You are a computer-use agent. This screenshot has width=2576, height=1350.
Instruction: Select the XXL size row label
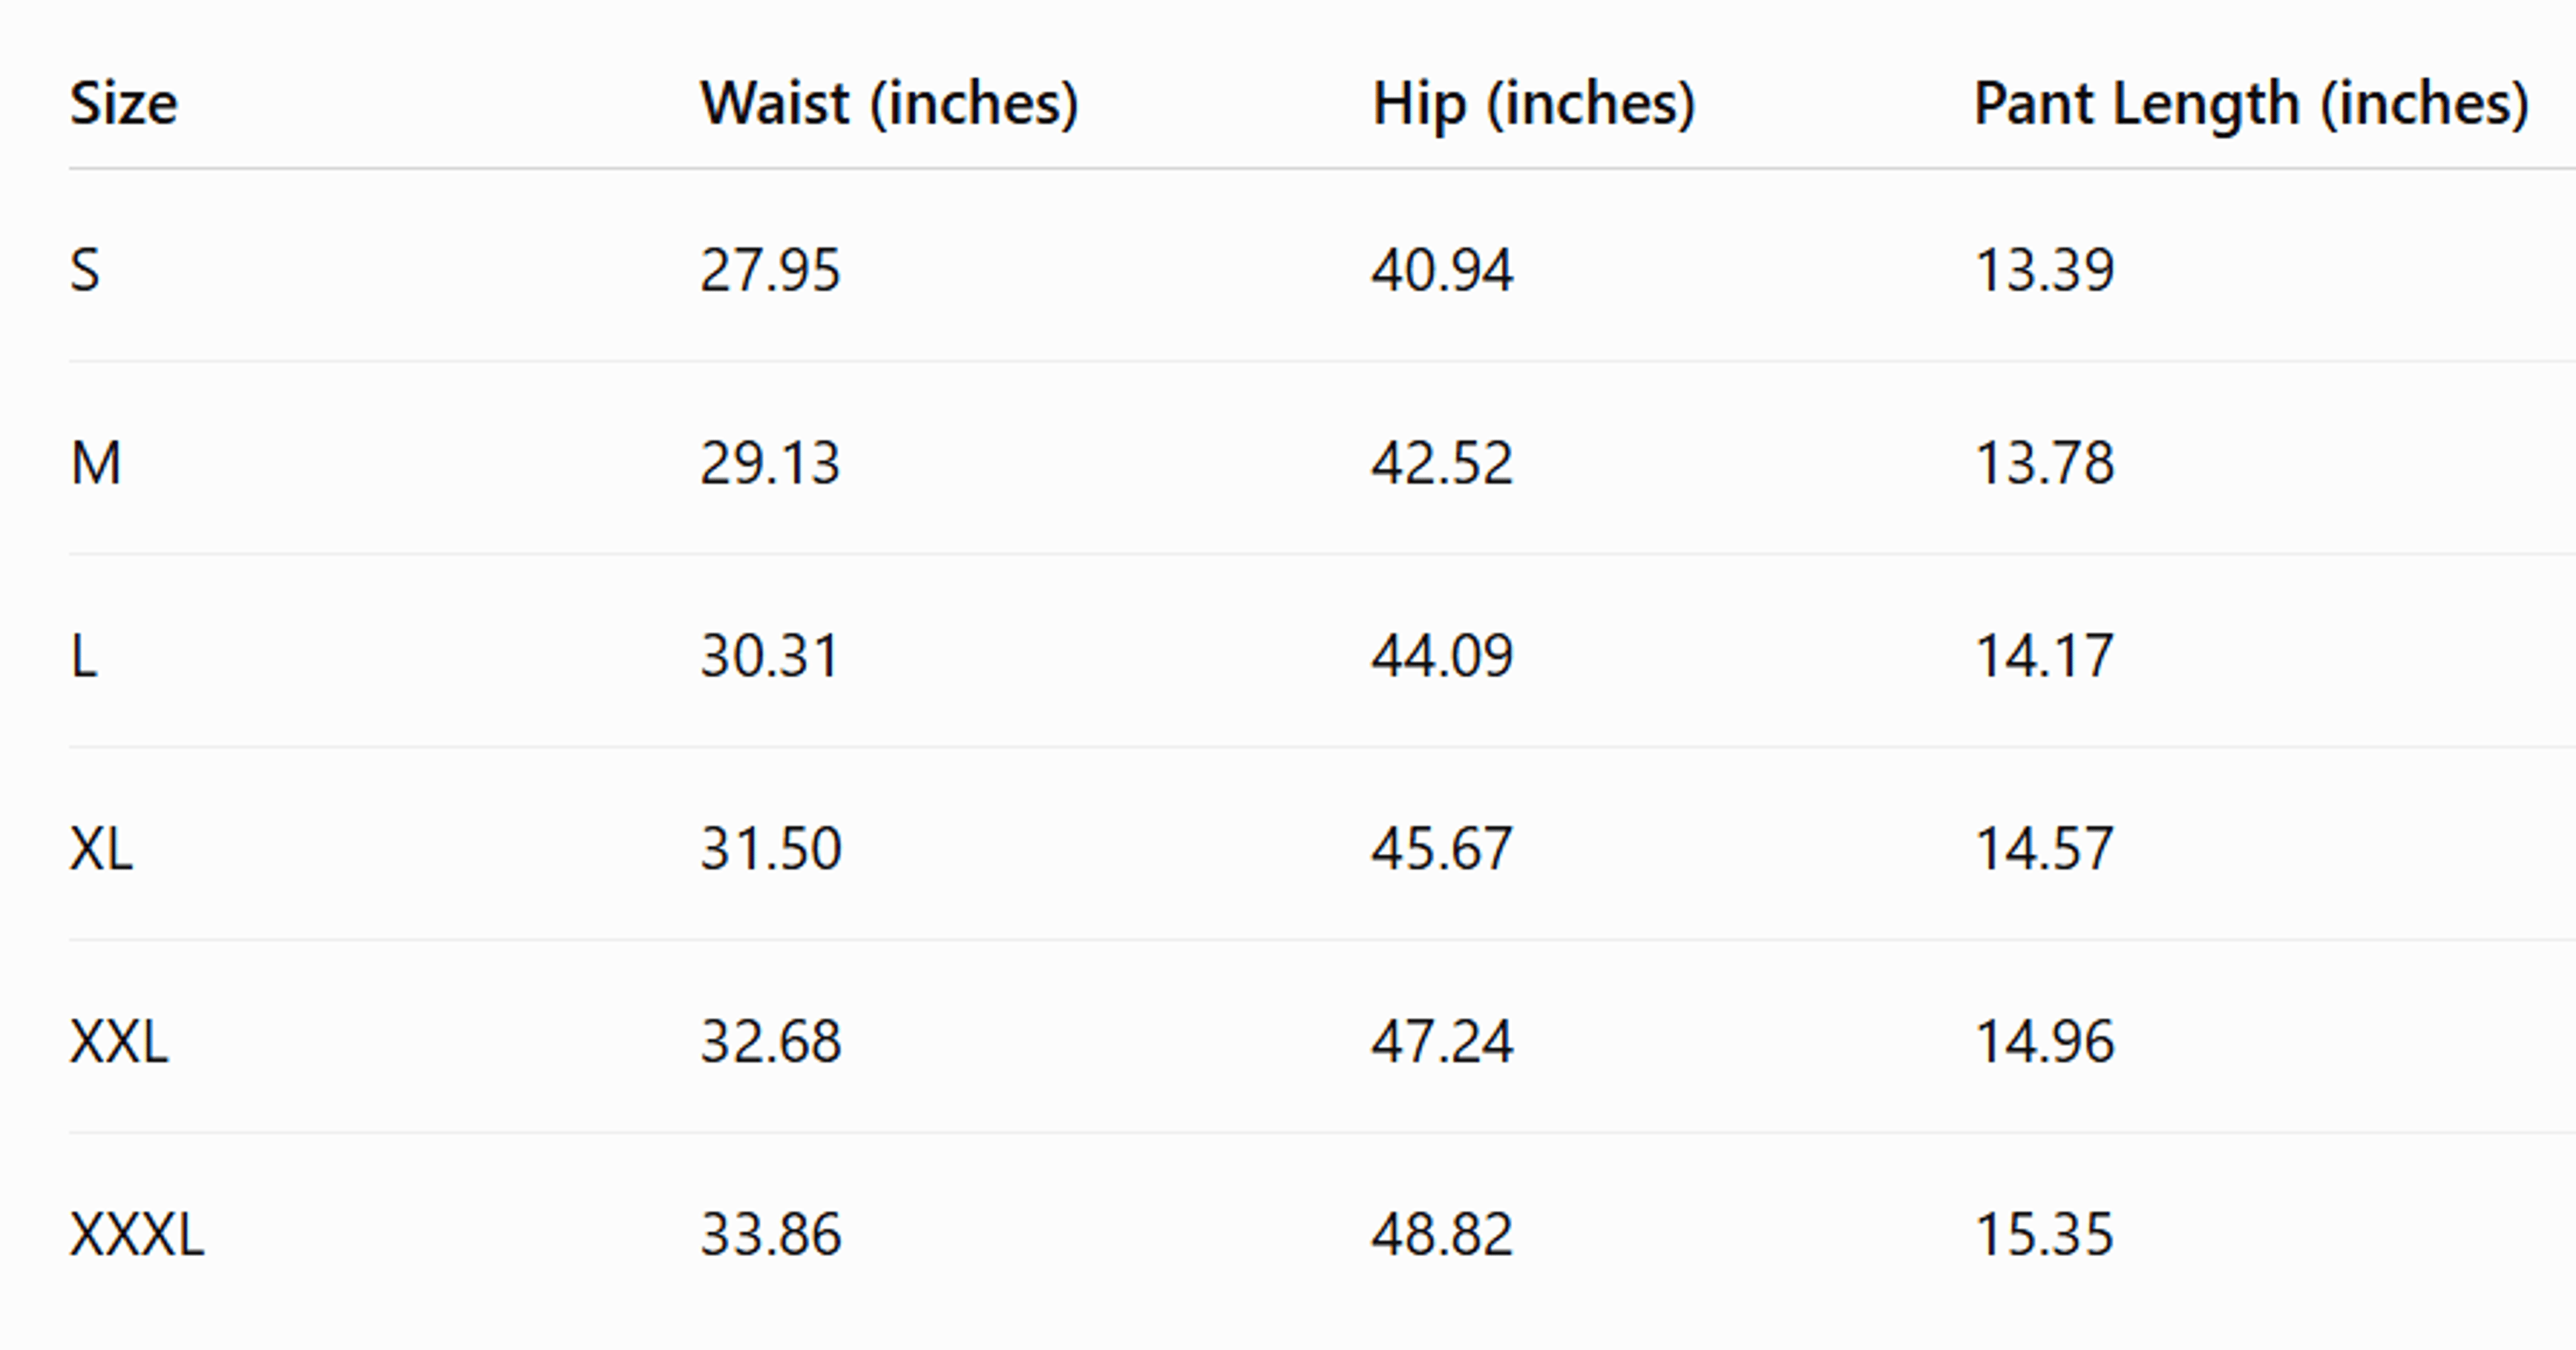click(119, 1042)
